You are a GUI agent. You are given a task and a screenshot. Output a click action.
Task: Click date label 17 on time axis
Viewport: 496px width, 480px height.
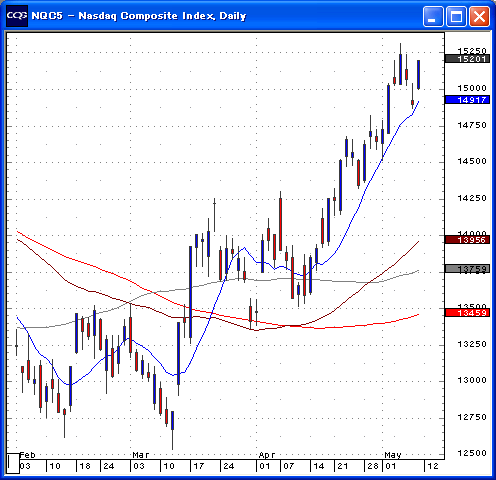(x=199, y=466)
